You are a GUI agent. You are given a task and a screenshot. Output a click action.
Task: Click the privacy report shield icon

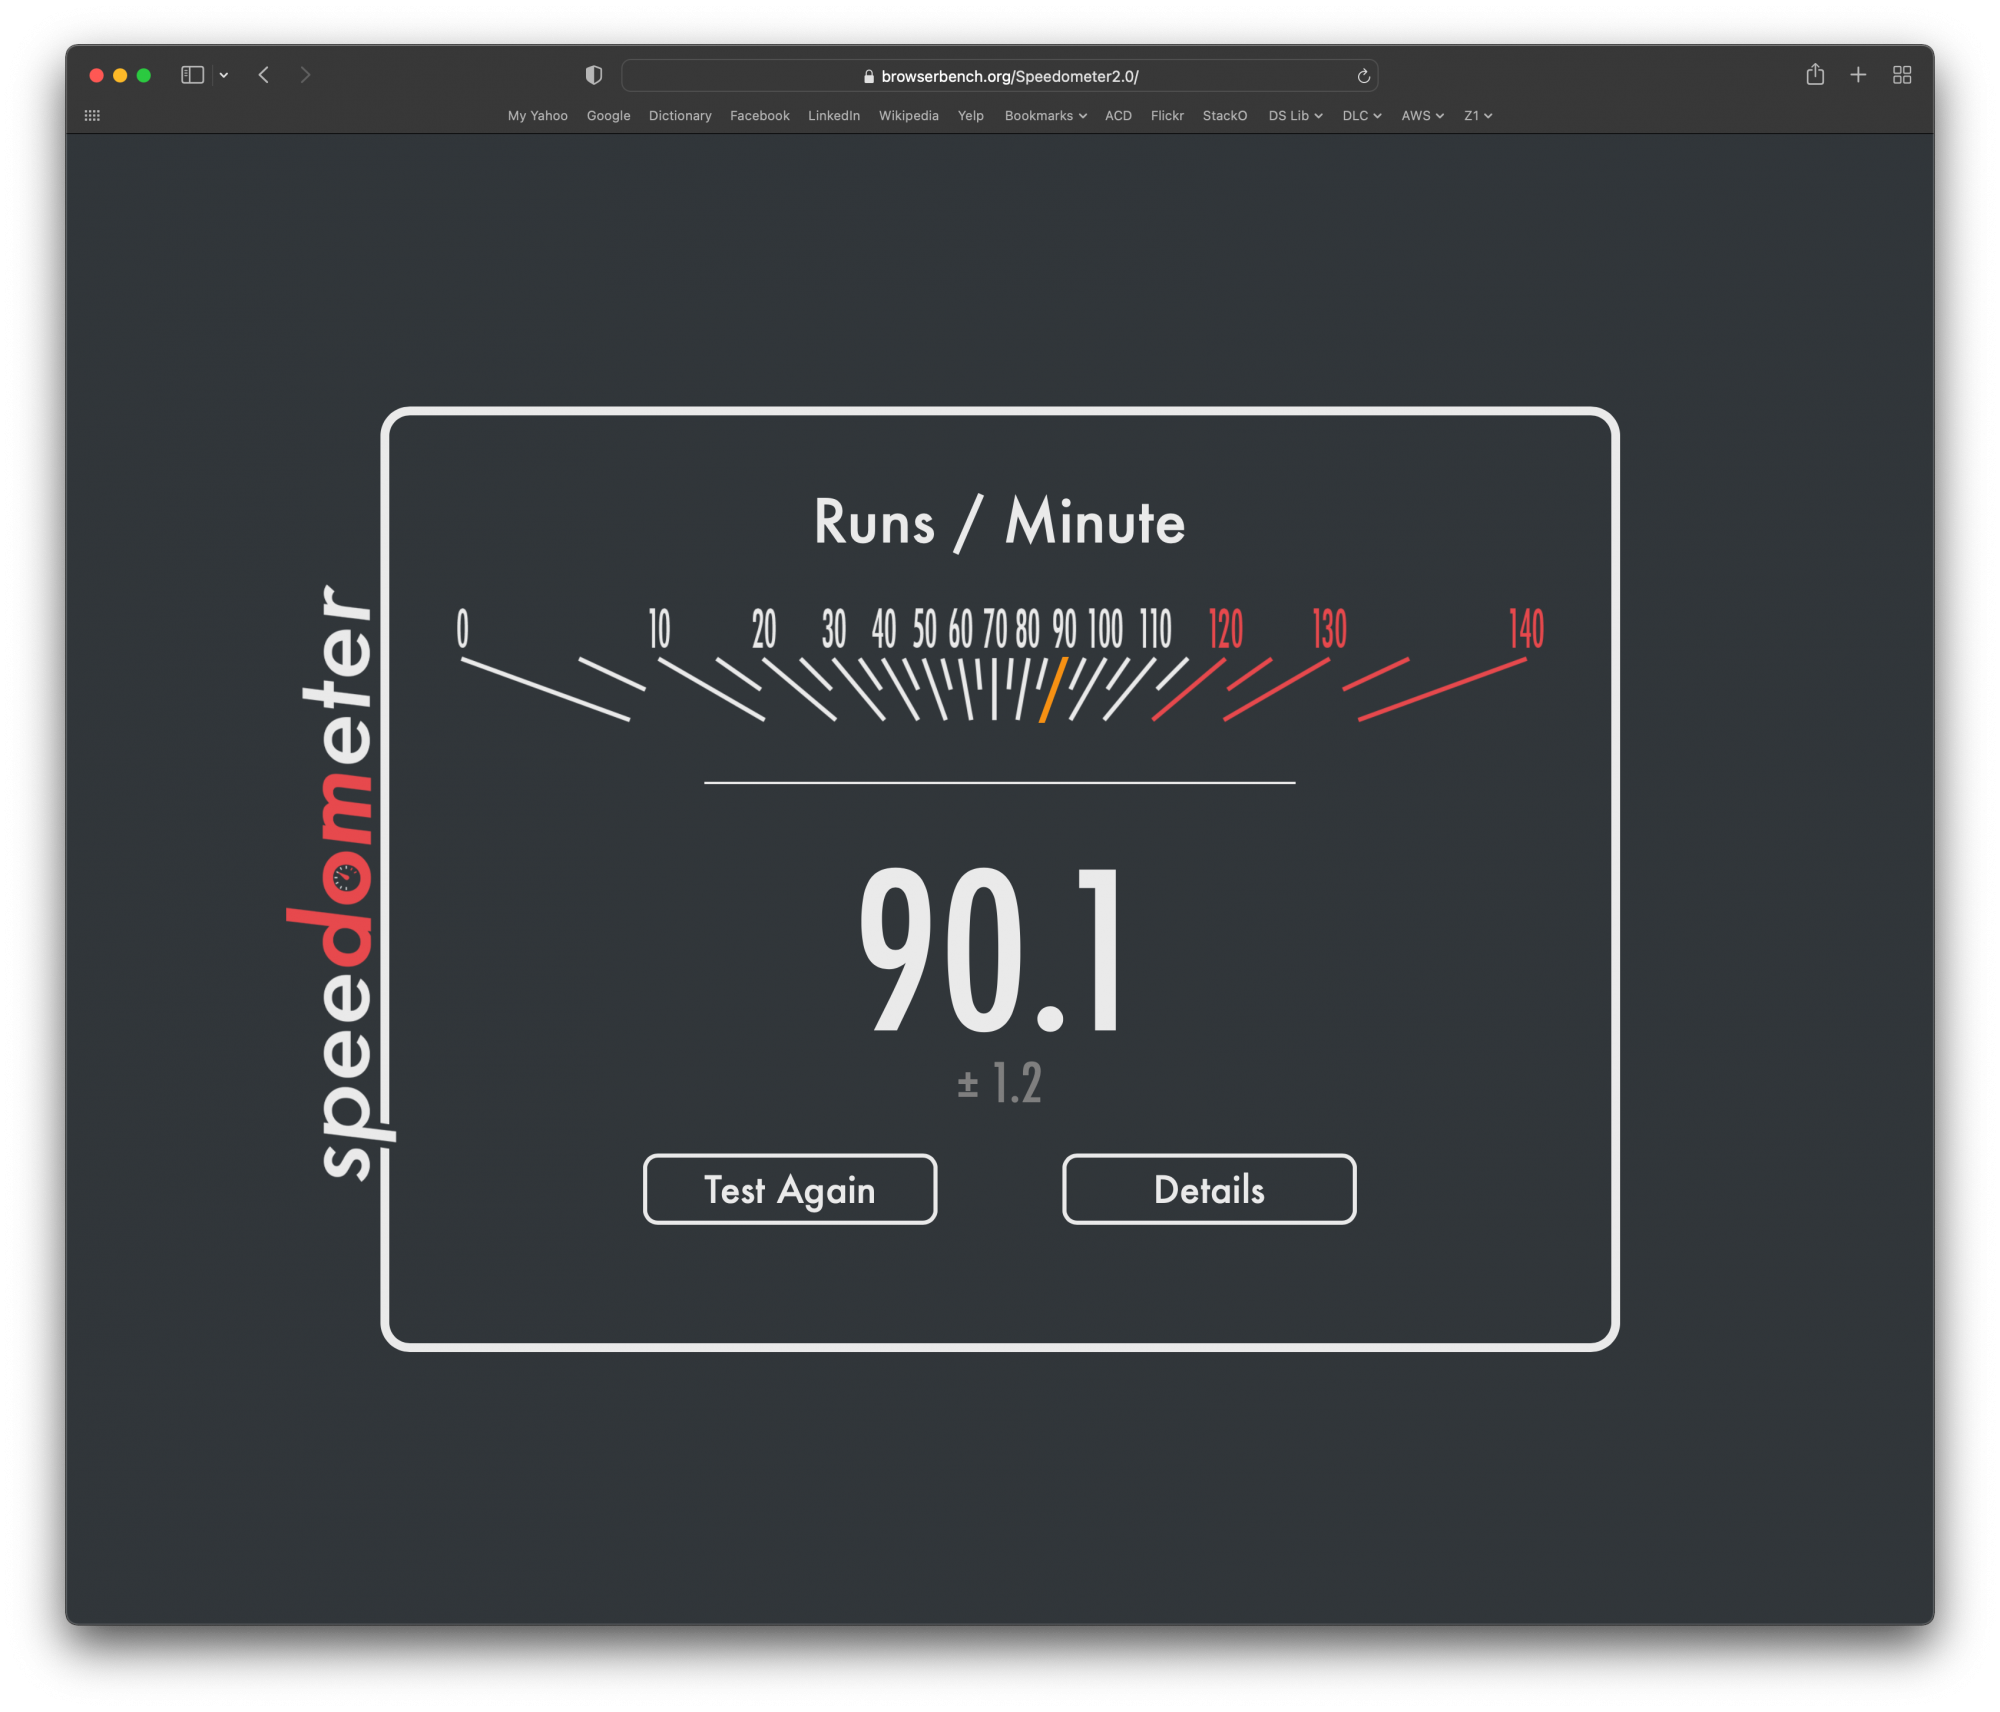[594, 75]
